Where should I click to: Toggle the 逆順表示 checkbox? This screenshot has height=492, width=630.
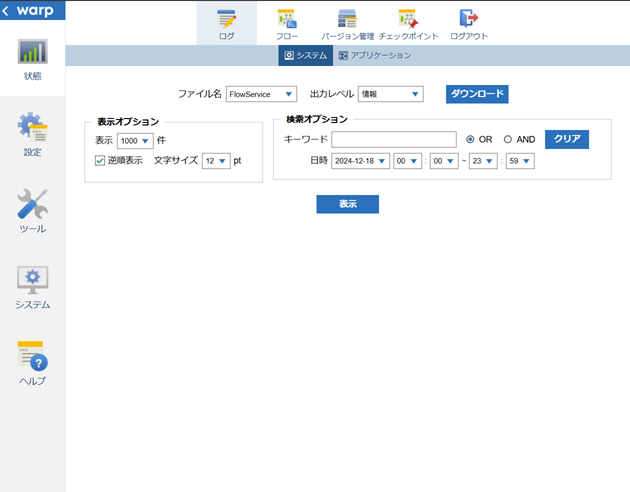click(100, 161)
